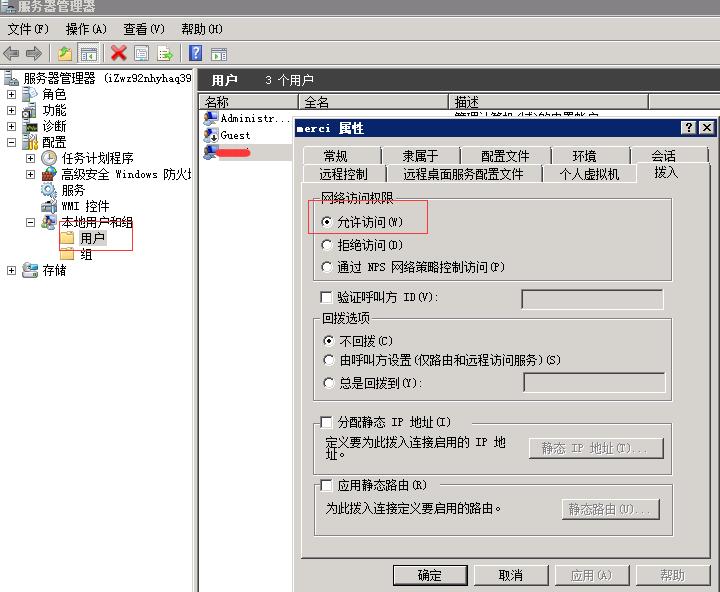This screenshot has width=720, height=592.
Task: Click the red X delete icon
Action: tap(118, 53)
